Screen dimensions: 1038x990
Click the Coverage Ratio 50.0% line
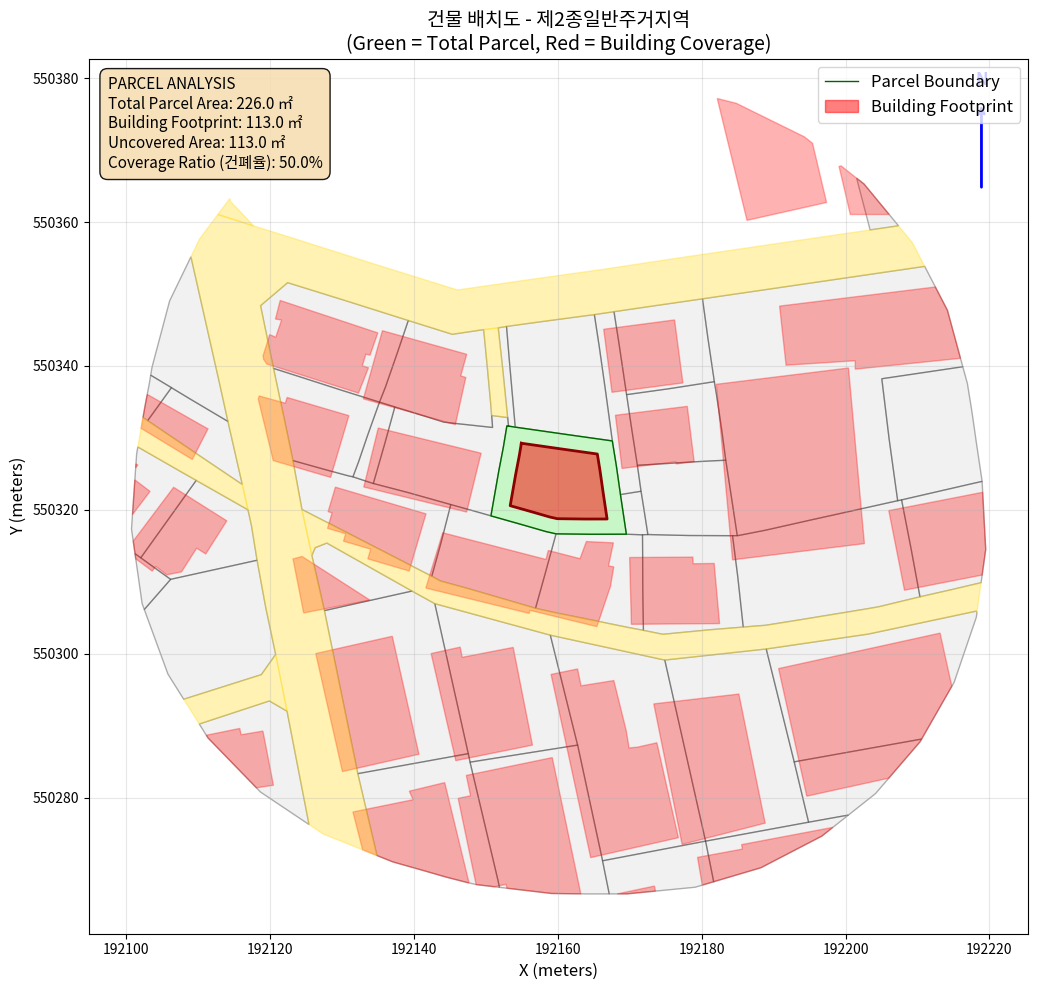point(215,161)
